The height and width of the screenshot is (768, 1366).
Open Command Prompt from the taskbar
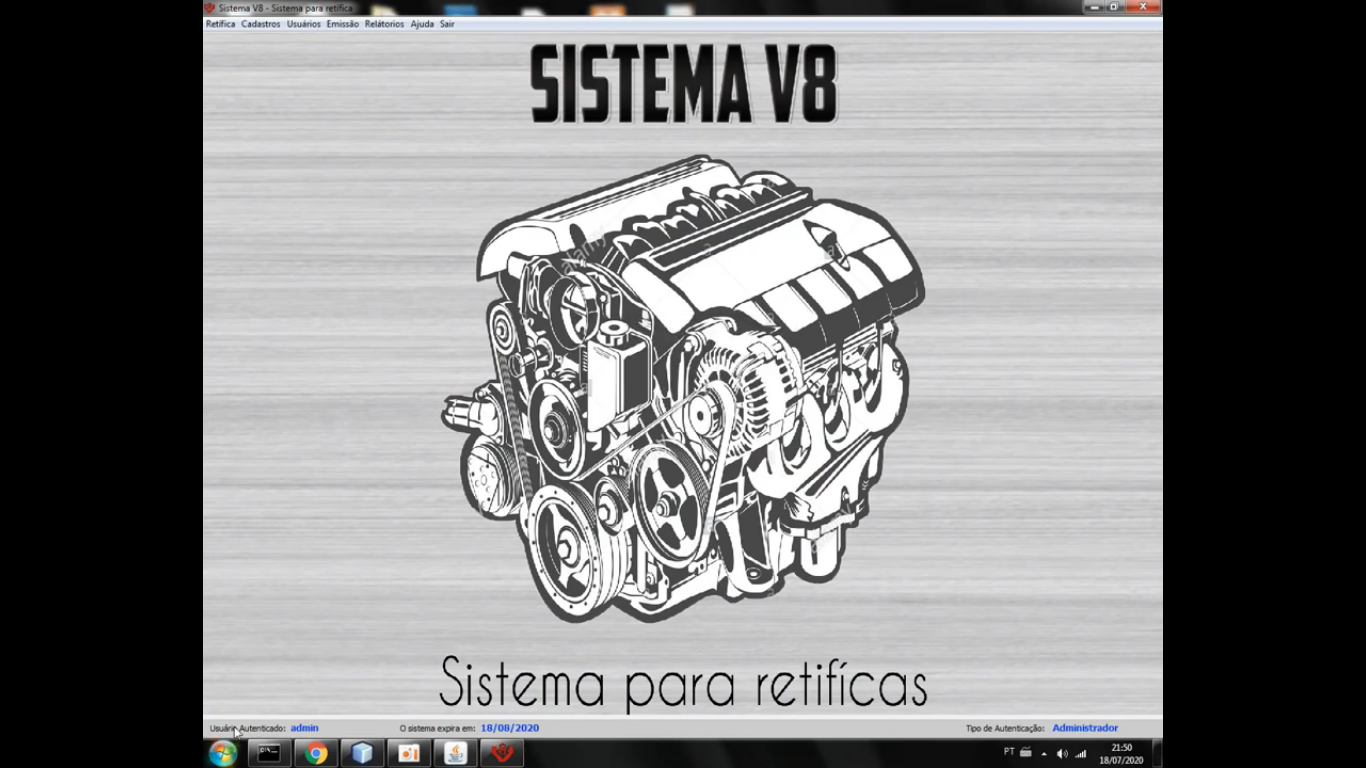pyautogui.click(x=269, y=754)
